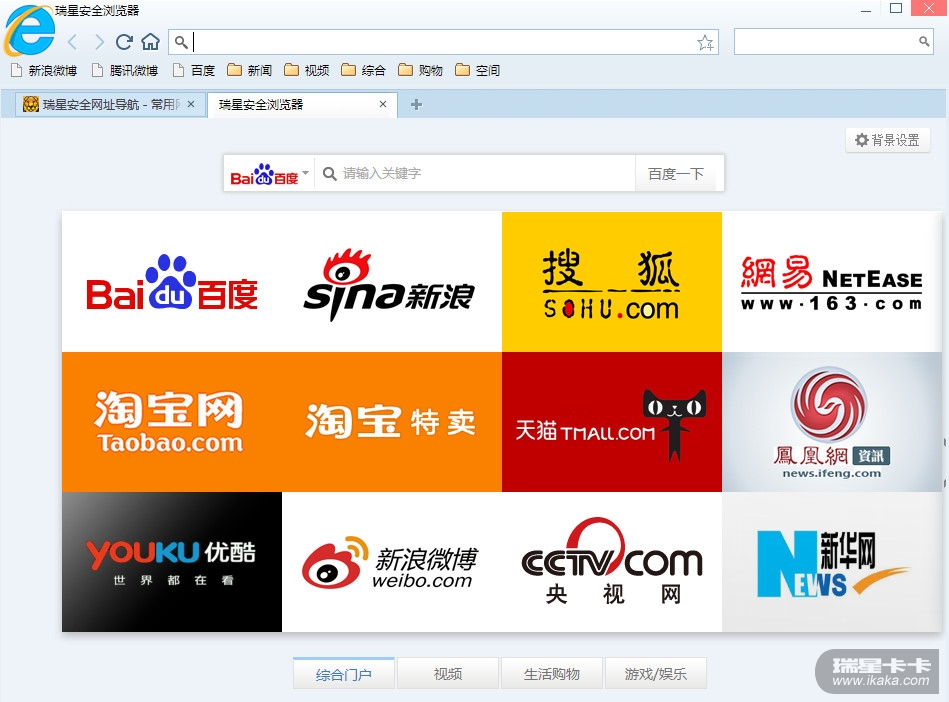Open the Sina 新浪 tile

click(x=392, y=281)
